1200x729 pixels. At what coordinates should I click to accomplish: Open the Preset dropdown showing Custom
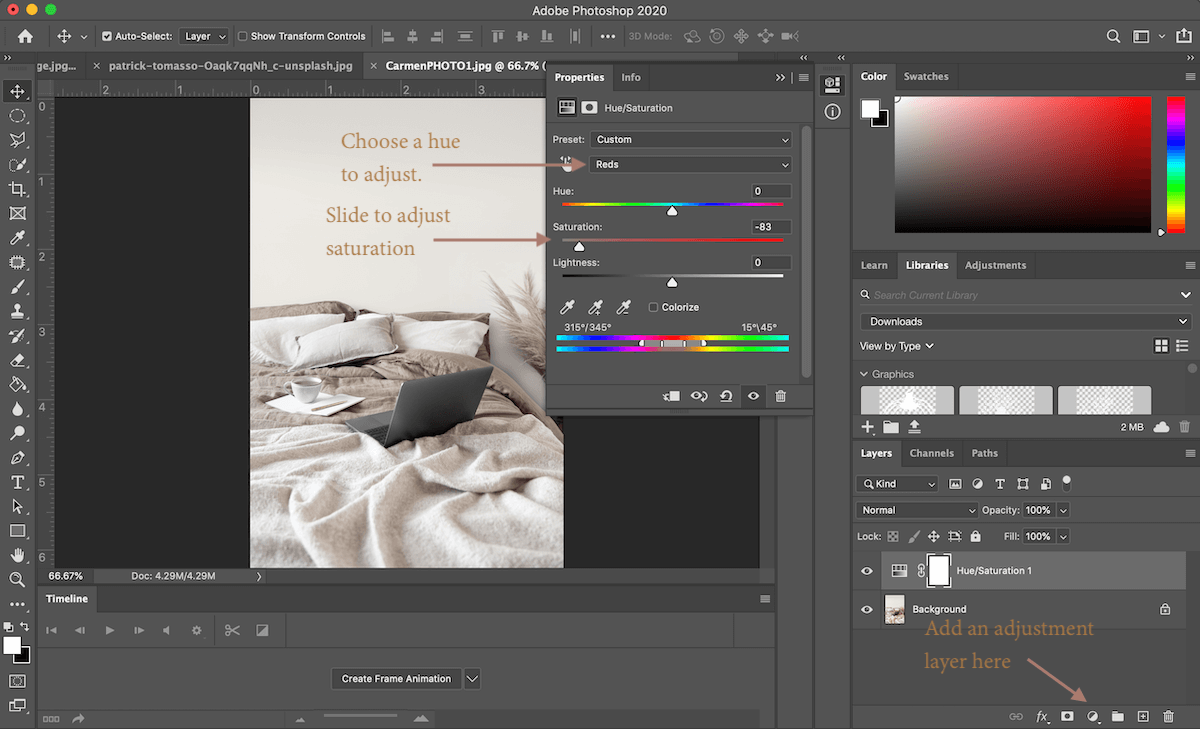pyautogui.click(x=690, y=140)
